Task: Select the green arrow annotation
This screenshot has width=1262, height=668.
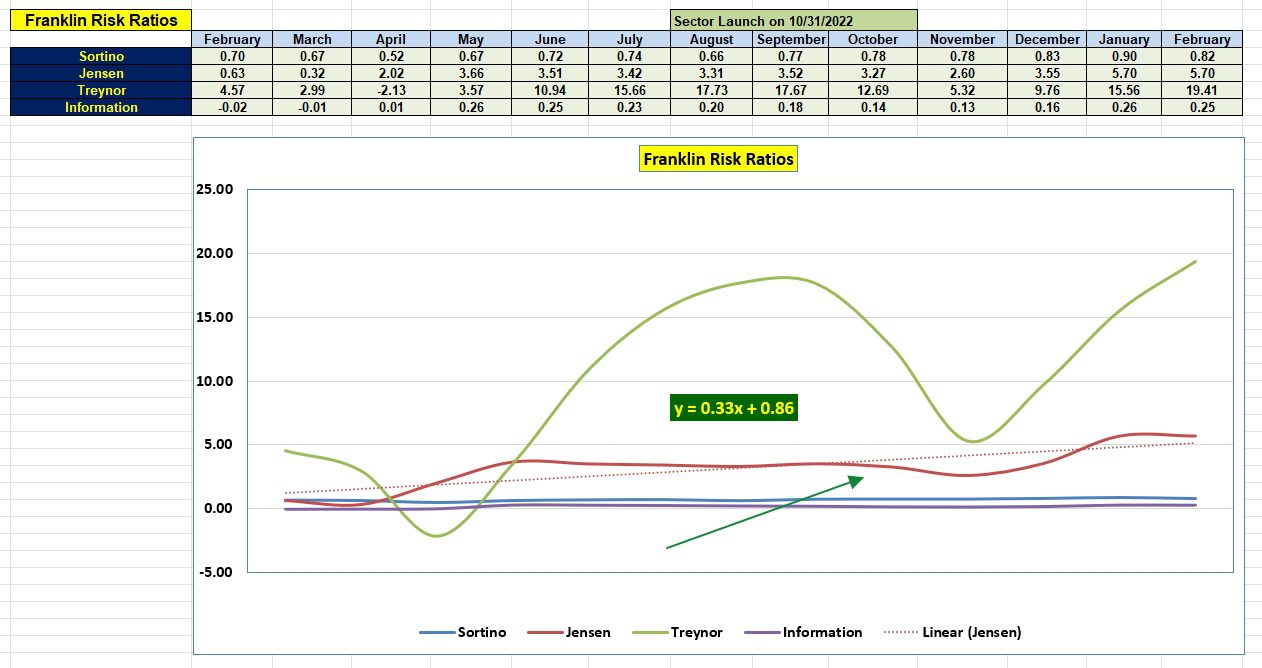Action: (760, 513)
